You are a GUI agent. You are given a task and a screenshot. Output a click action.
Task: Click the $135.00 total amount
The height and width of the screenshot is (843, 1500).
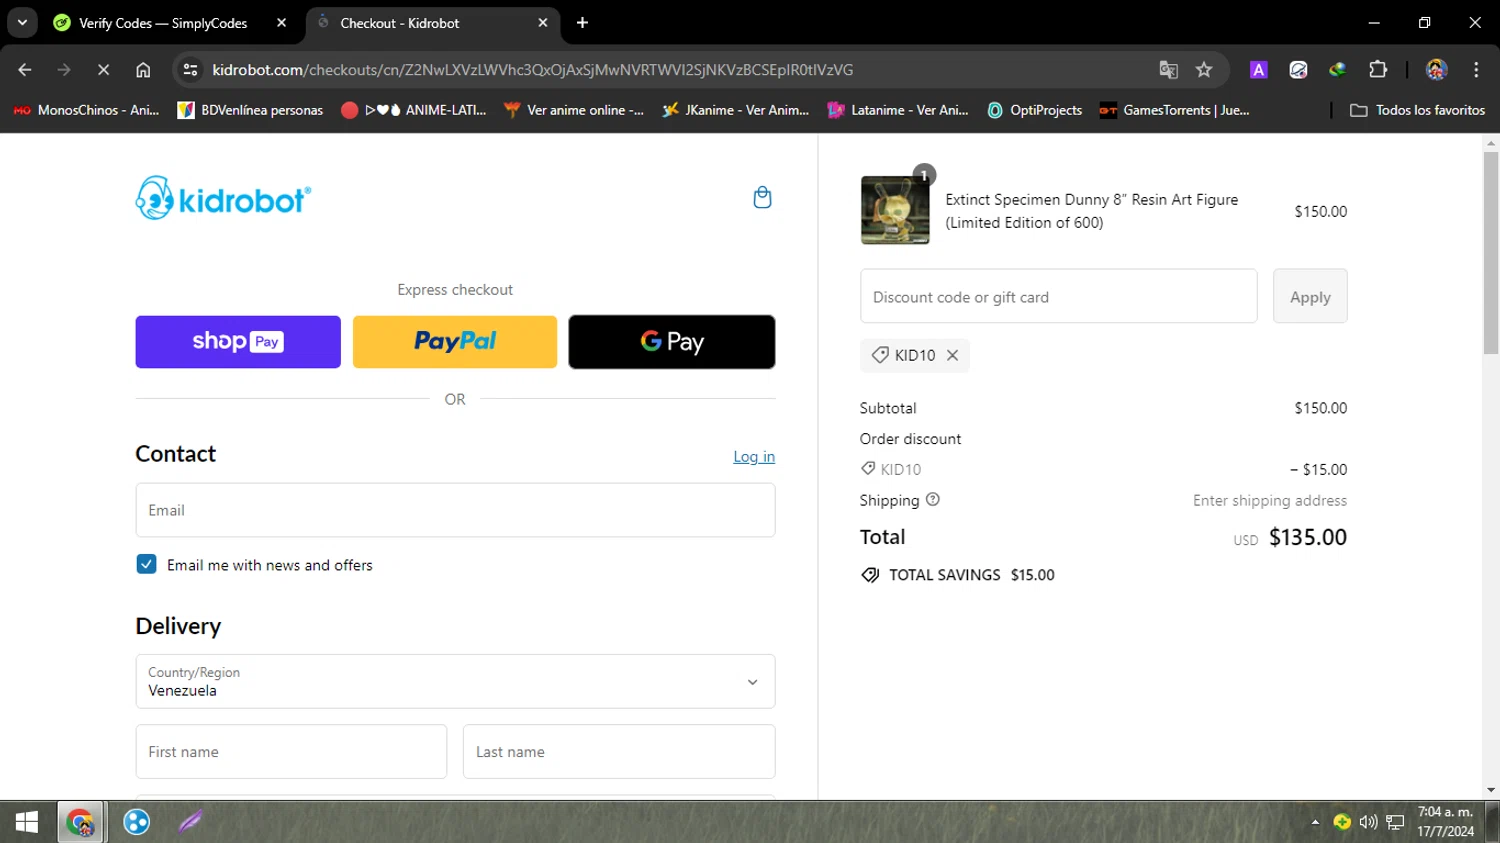pyautogui.click(x=1308, y=537)
